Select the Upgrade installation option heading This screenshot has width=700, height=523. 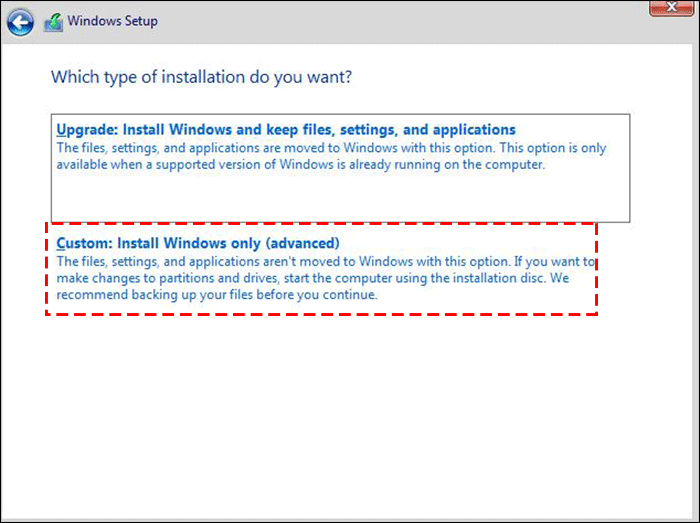coord(286,130)
